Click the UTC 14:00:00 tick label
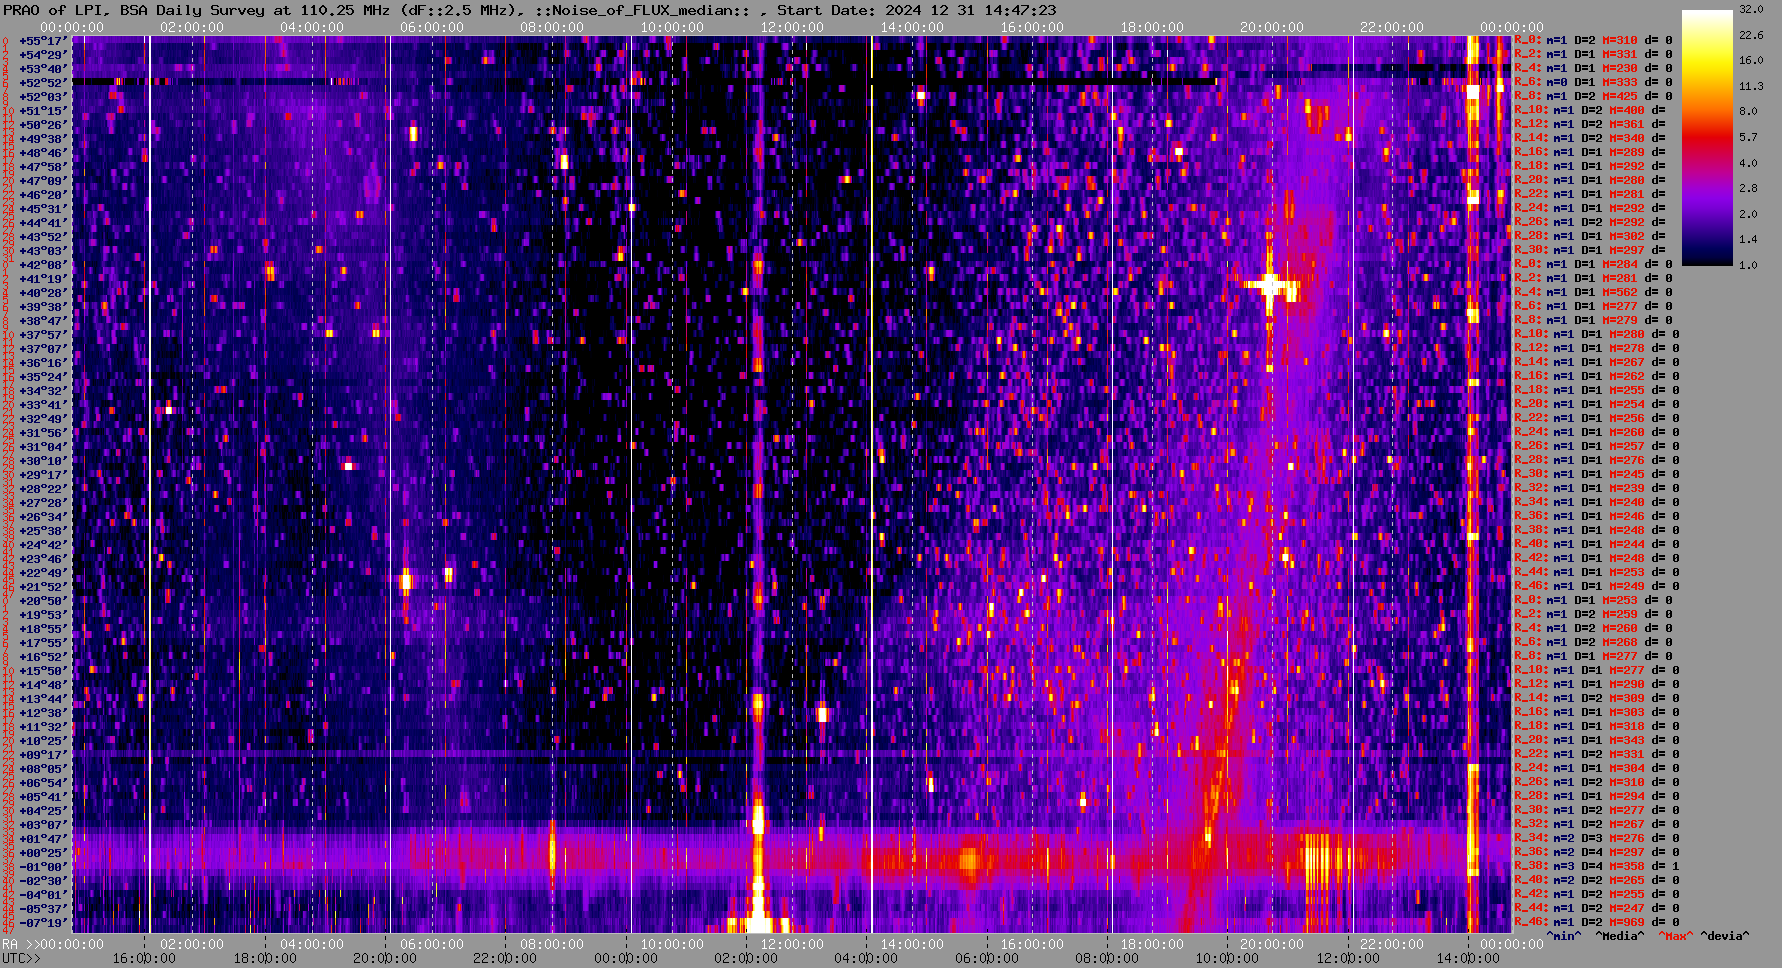1782x968 pixels. point(1466,958)
